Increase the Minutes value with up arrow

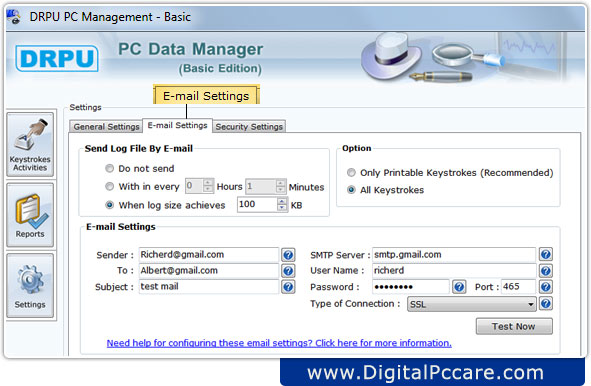(x=280, y=183)
